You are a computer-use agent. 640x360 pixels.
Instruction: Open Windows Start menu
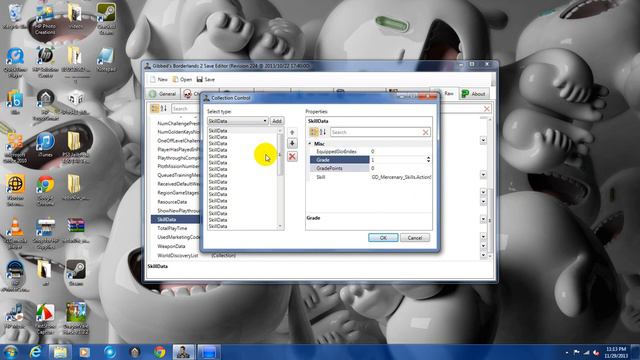pyautogui.click(x=10, y=352)
